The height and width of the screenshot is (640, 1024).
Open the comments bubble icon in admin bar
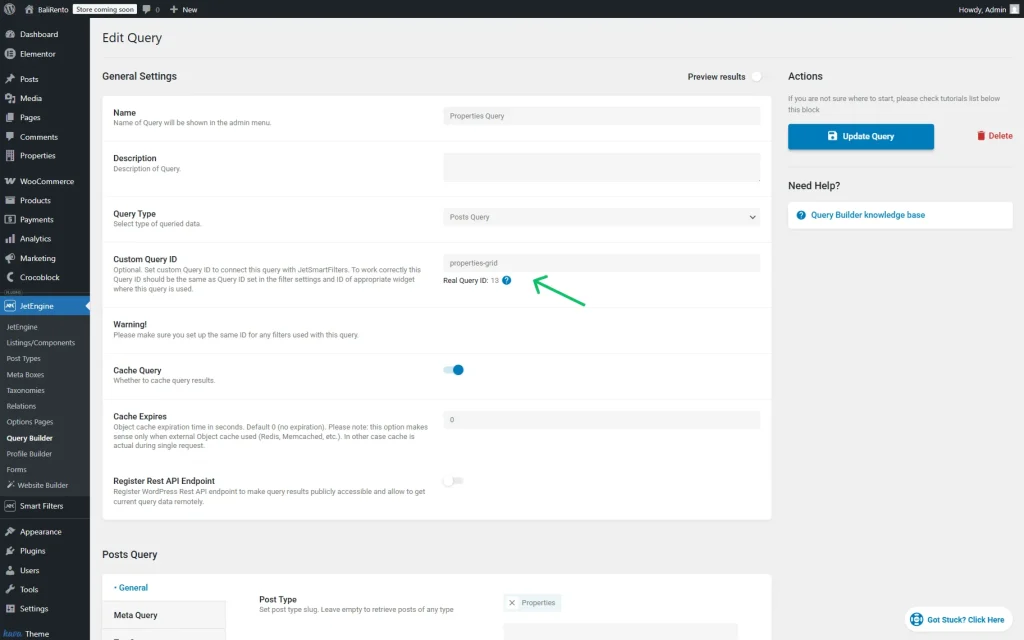[x=146, y=9]
